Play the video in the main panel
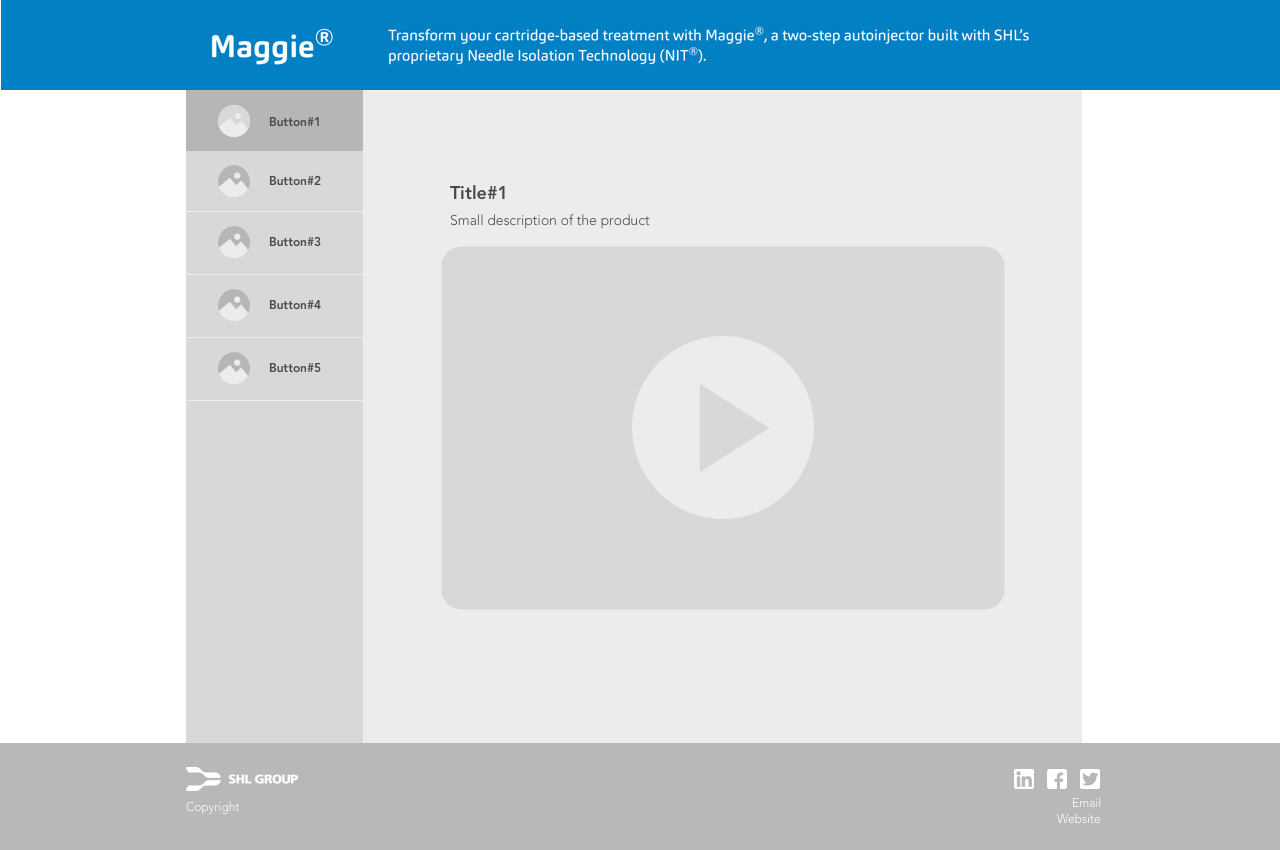Image resolution: width=1280 pixels, height=850 pixels. coord(723,428)
